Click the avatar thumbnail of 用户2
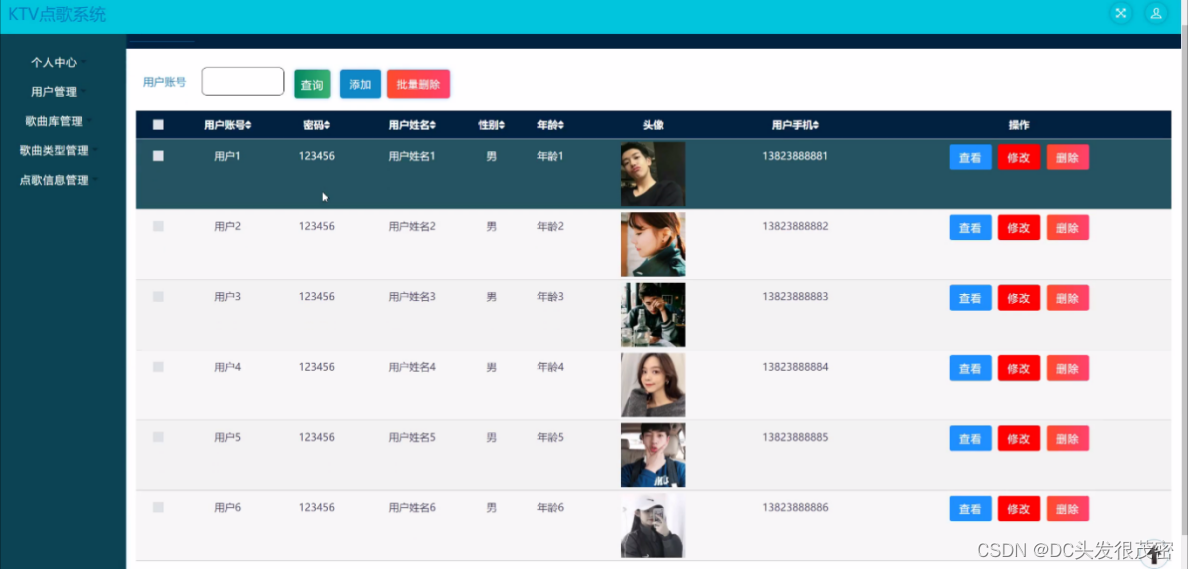This screenshot has height=569, width=1189. click(653, 244)
